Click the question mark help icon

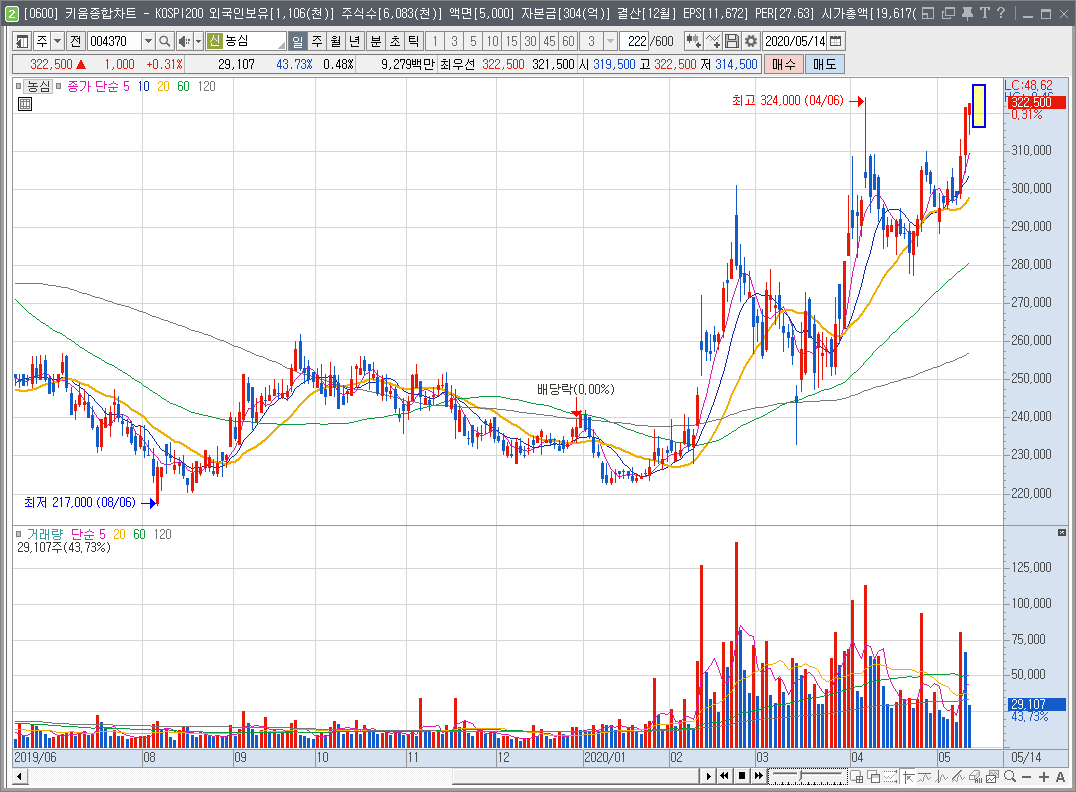pos(1001,13)
